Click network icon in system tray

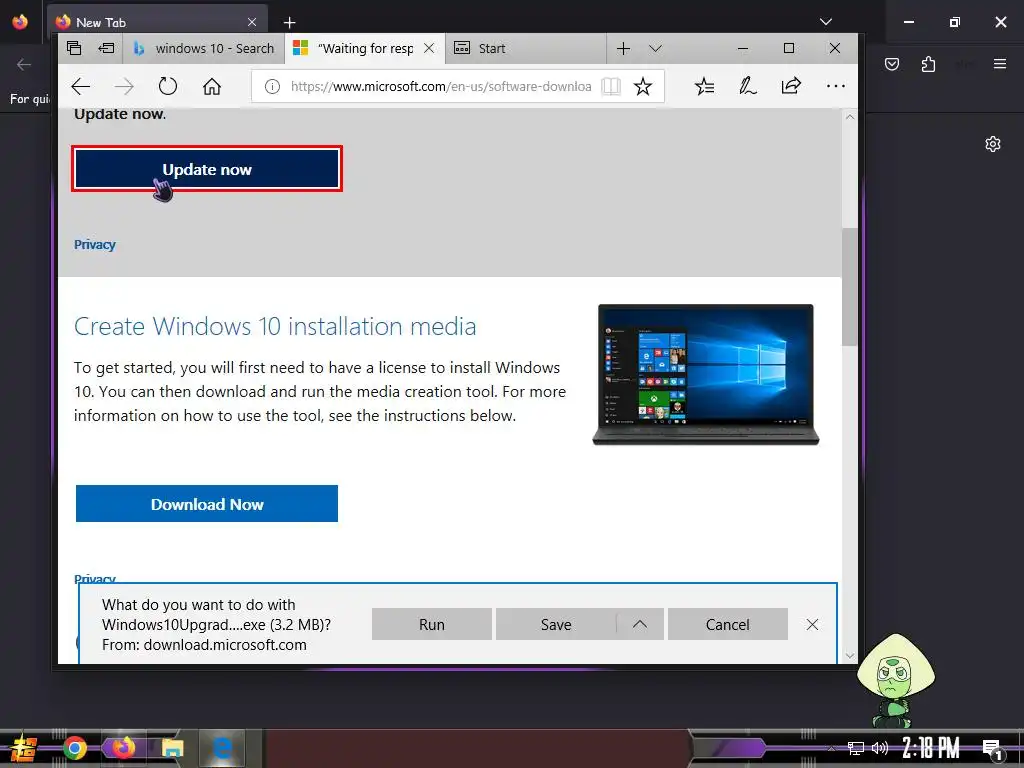(856, 748)
